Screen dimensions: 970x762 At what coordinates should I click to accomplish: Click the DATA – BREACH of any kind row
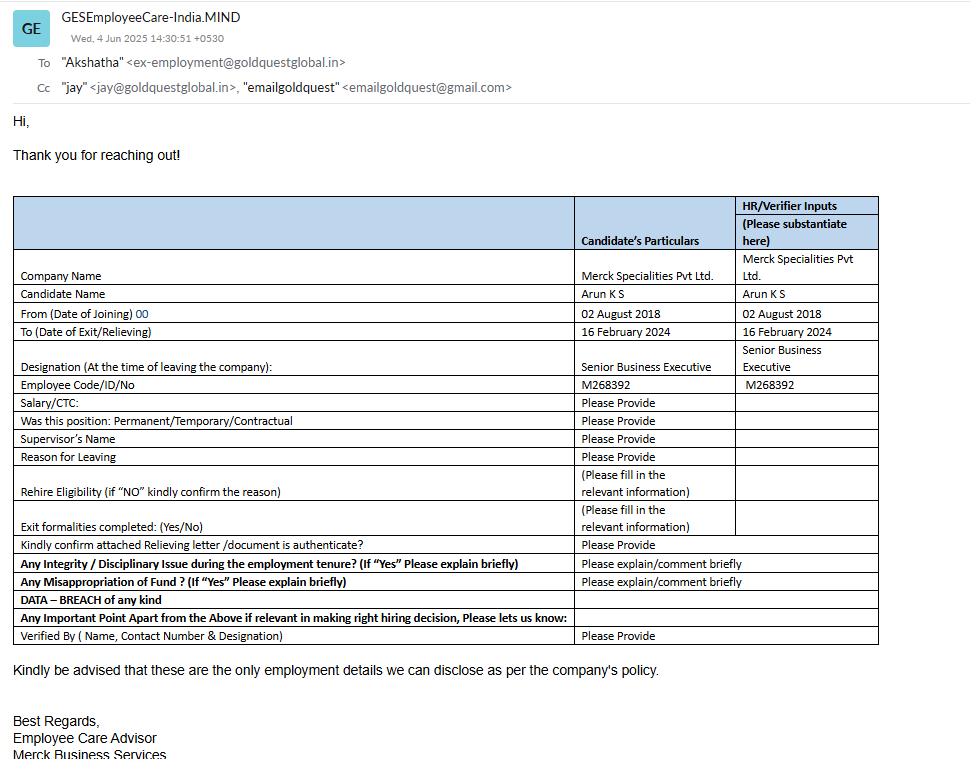[x=91, y=600]
